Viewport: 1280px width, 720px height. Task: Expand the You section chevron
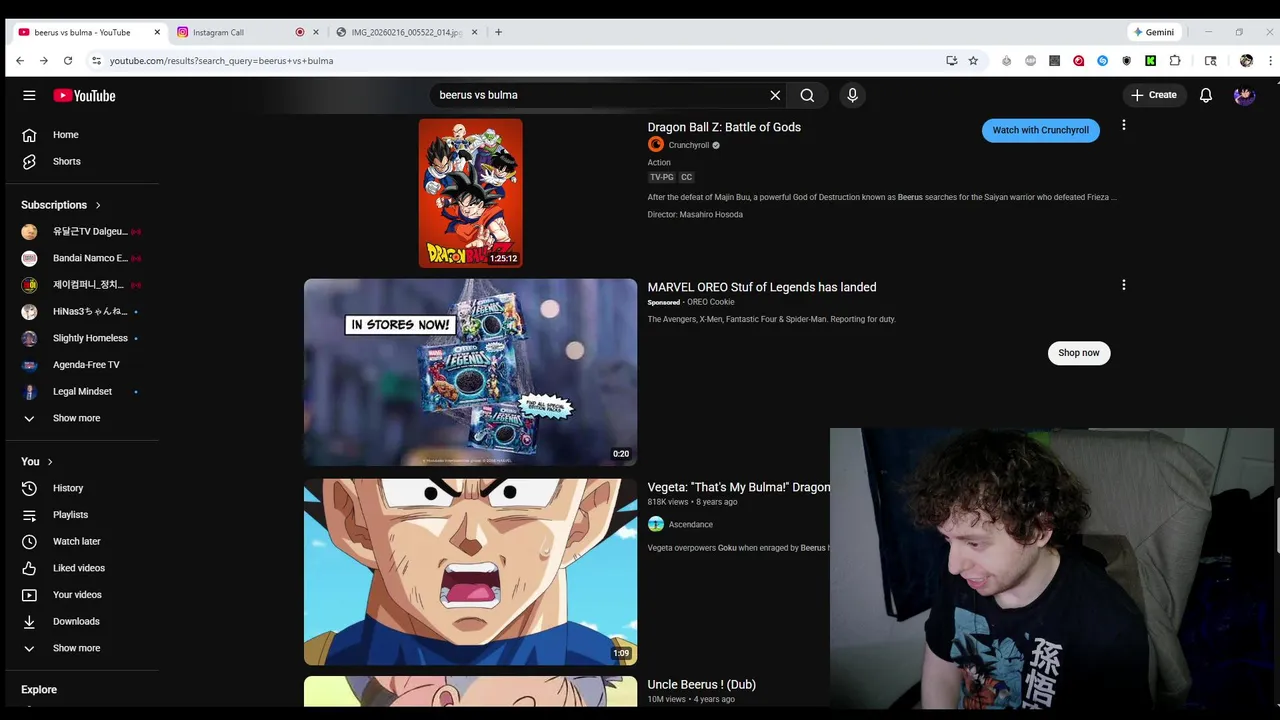coord(50,462)
